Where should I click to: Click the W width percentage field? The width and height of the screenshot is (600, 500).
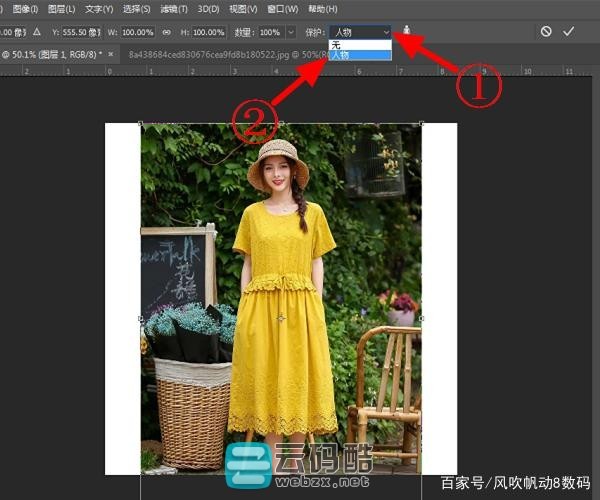coord(139,32)
